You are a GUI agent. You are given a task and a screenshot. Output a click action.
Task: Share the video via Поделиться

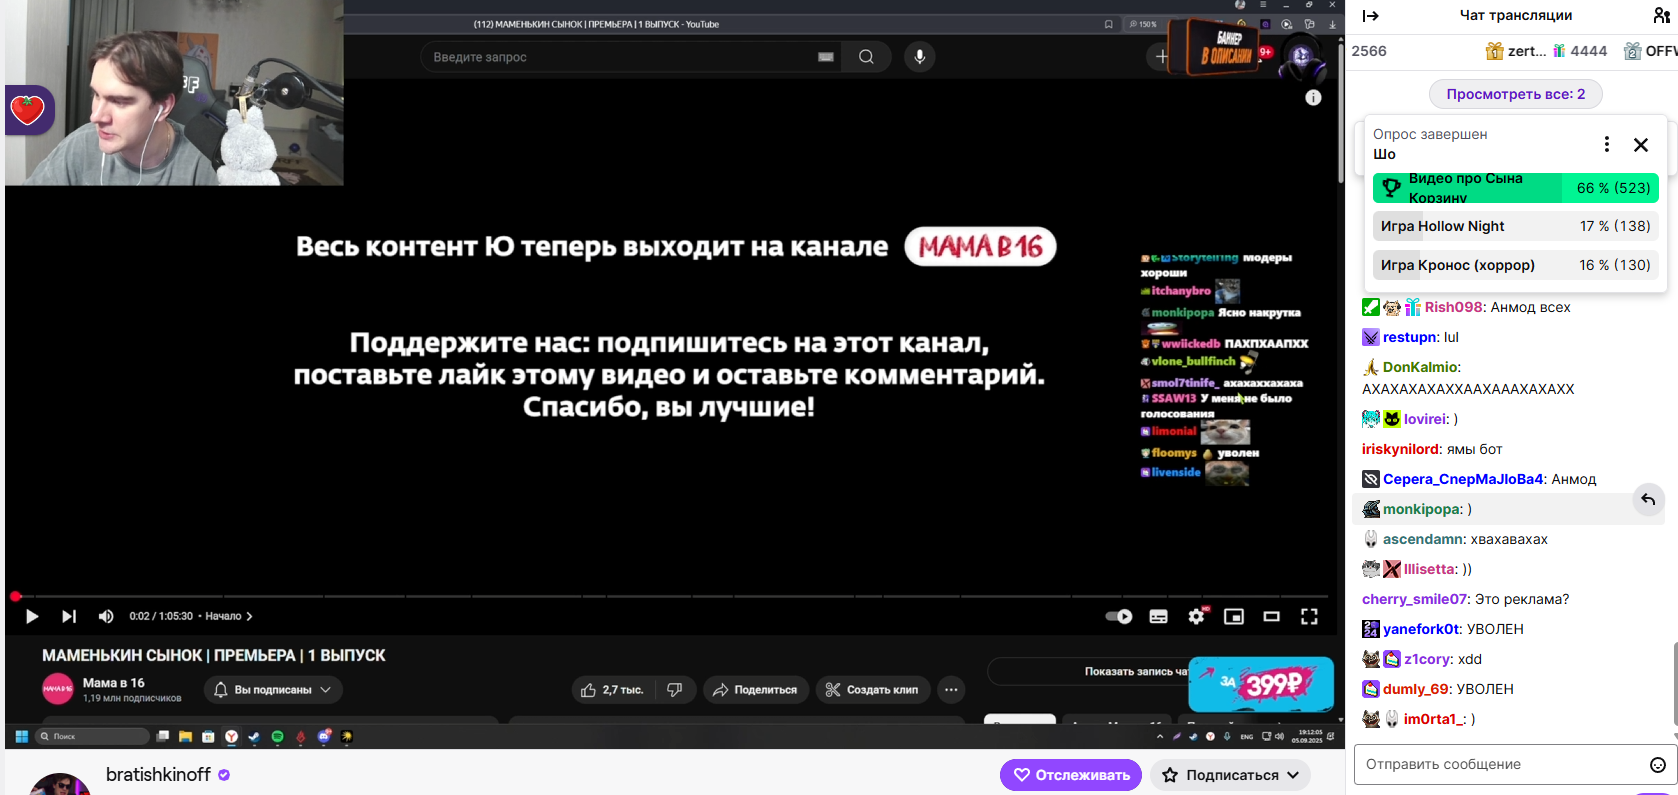(755, 690)
